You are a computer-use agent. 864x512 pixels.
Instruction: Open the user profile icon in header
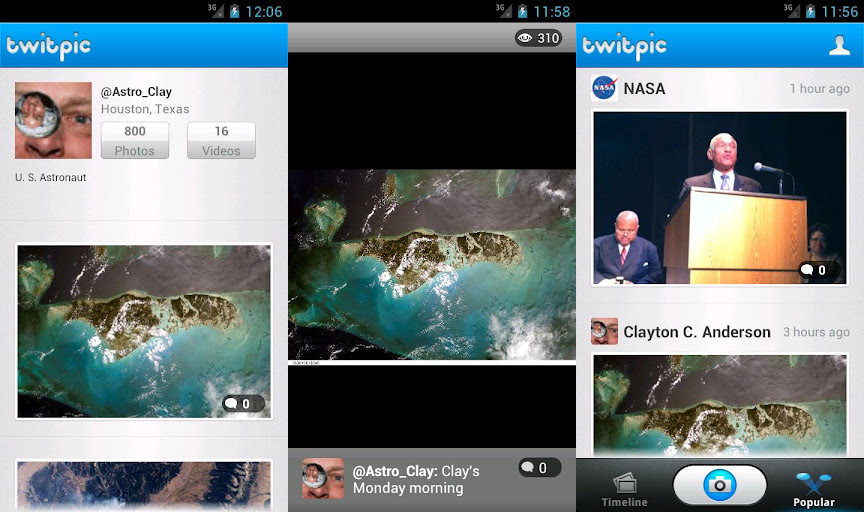pyautogui.click(x=839, y=46)
